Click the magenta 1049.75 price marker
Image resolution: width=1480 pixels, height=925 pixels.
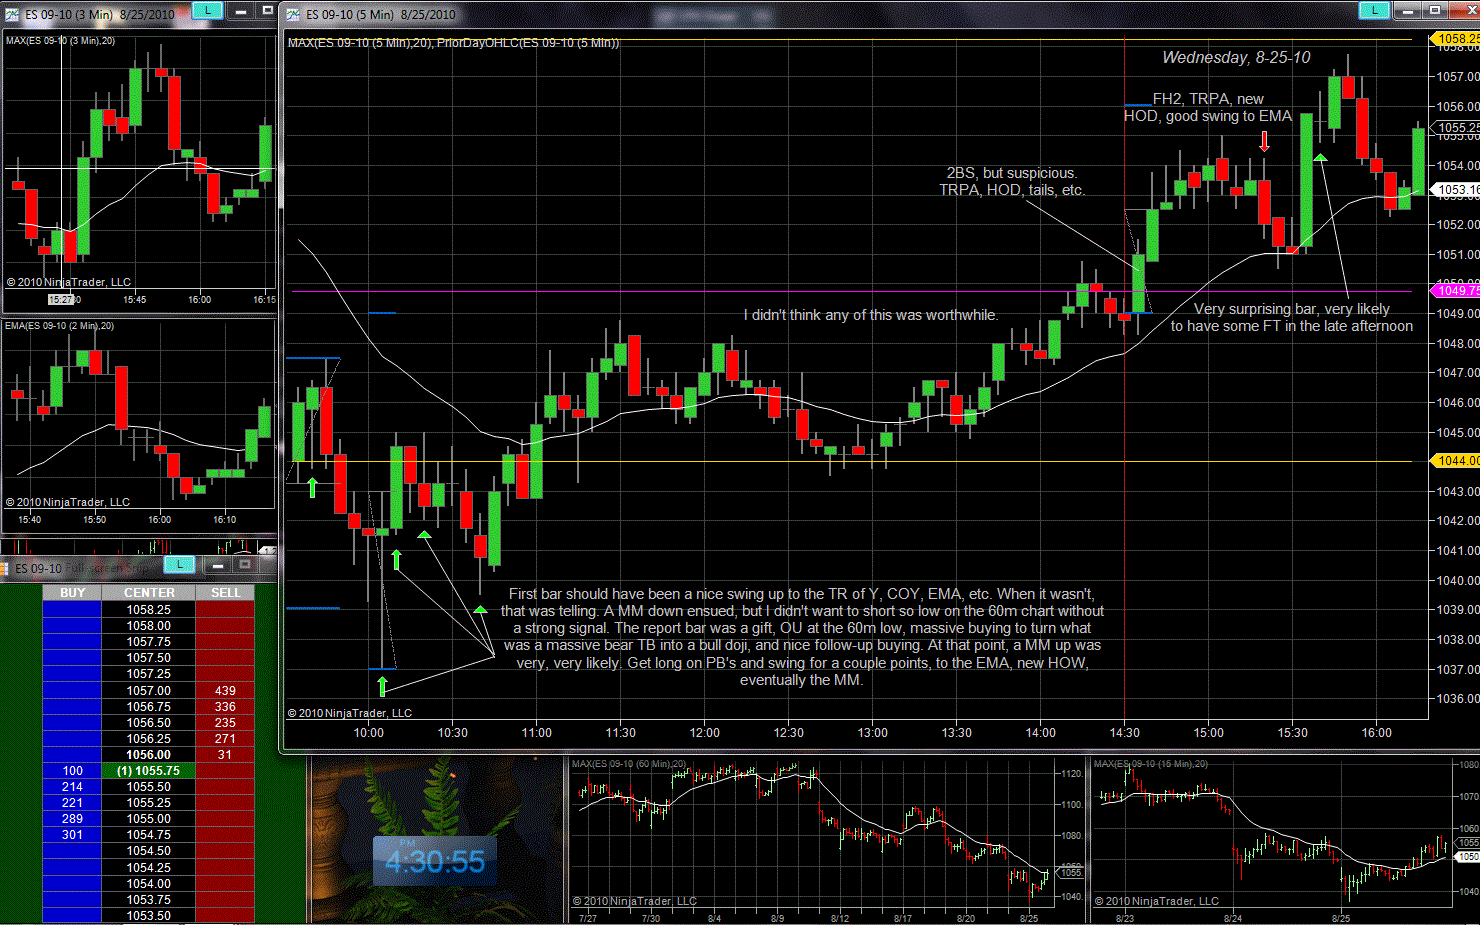point(1458,291)
